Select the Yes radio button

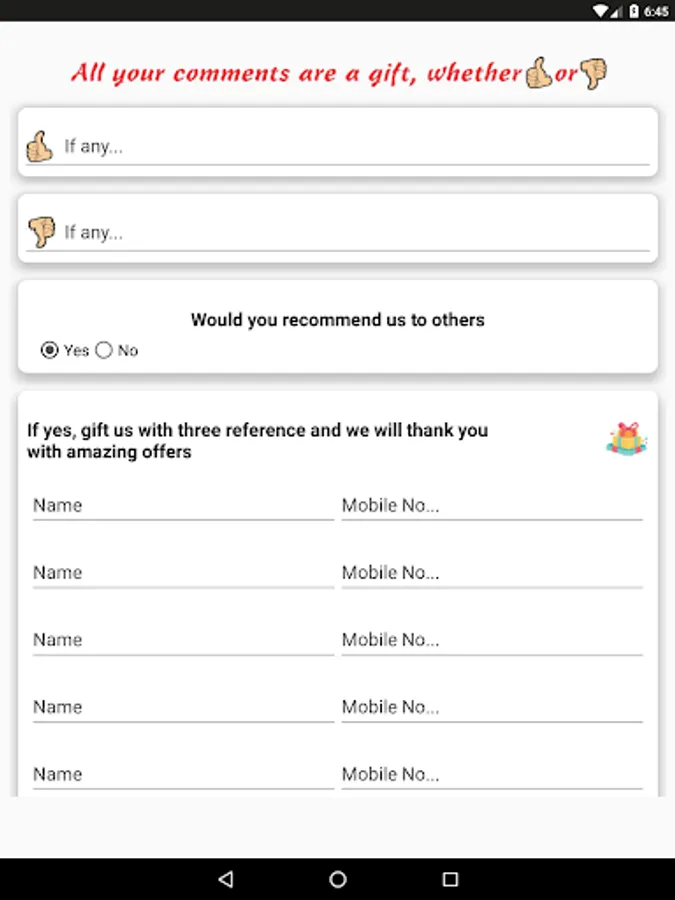point(49,350)
